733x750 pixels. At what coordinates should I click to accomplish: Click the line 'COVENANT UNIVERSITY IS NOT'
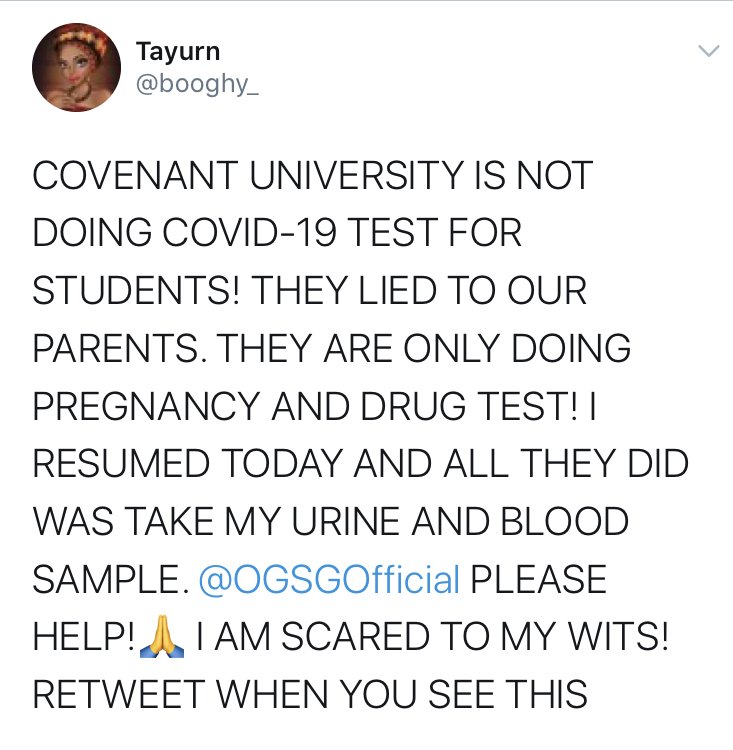click(x=313, y=175)
